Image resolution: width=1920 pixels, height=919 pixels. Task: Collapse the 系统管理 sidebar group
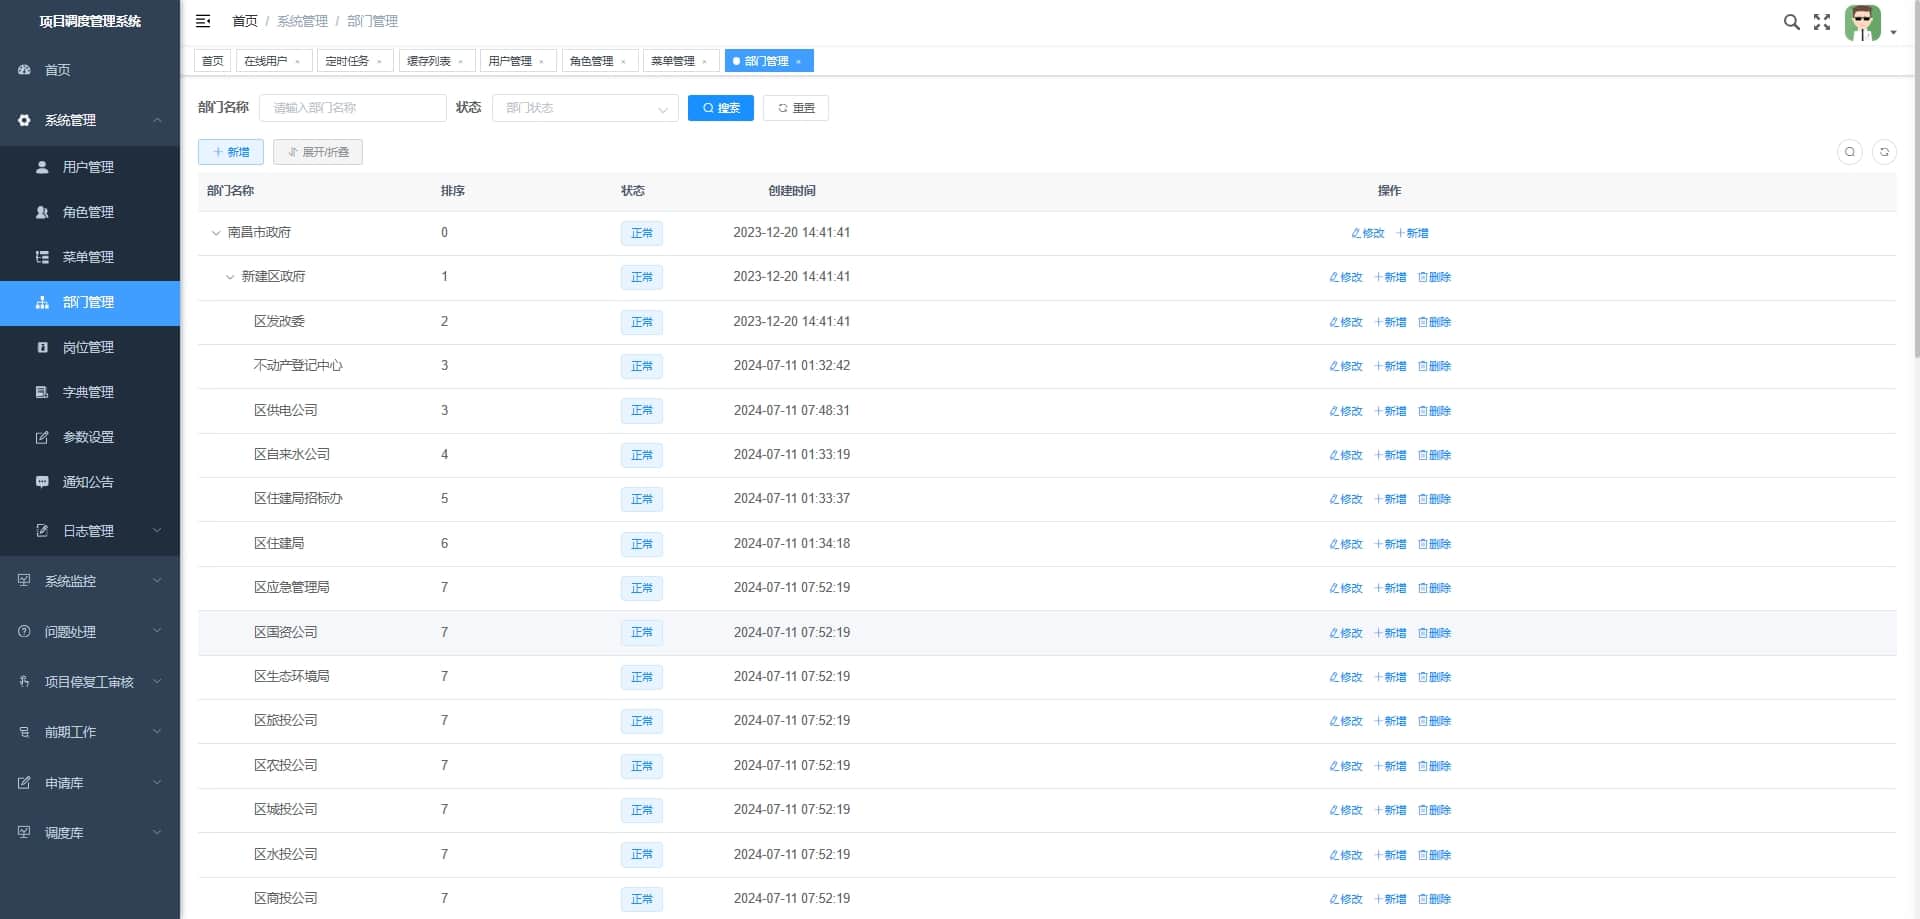[x=90, y=120]
